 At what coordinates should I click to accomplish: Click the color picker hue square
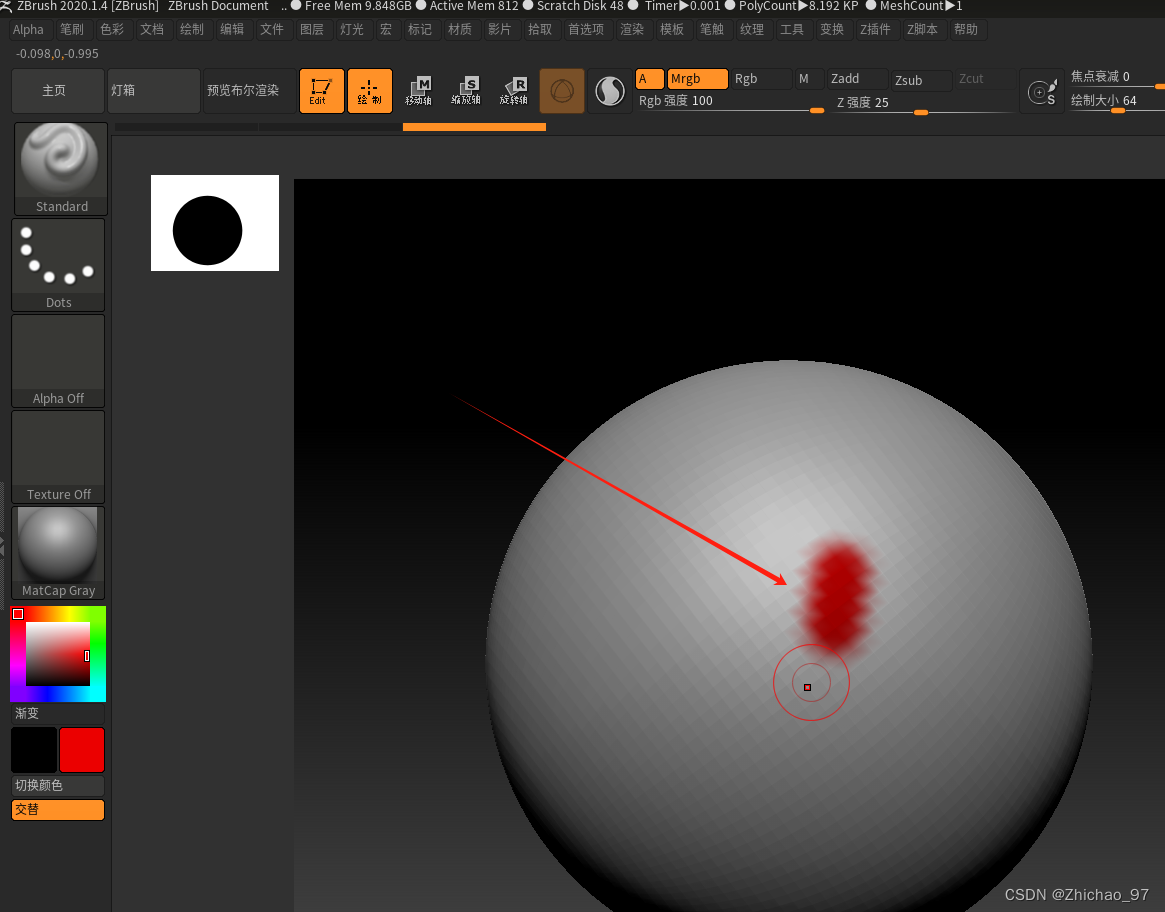pyautogui.click(x=58, y=654)
